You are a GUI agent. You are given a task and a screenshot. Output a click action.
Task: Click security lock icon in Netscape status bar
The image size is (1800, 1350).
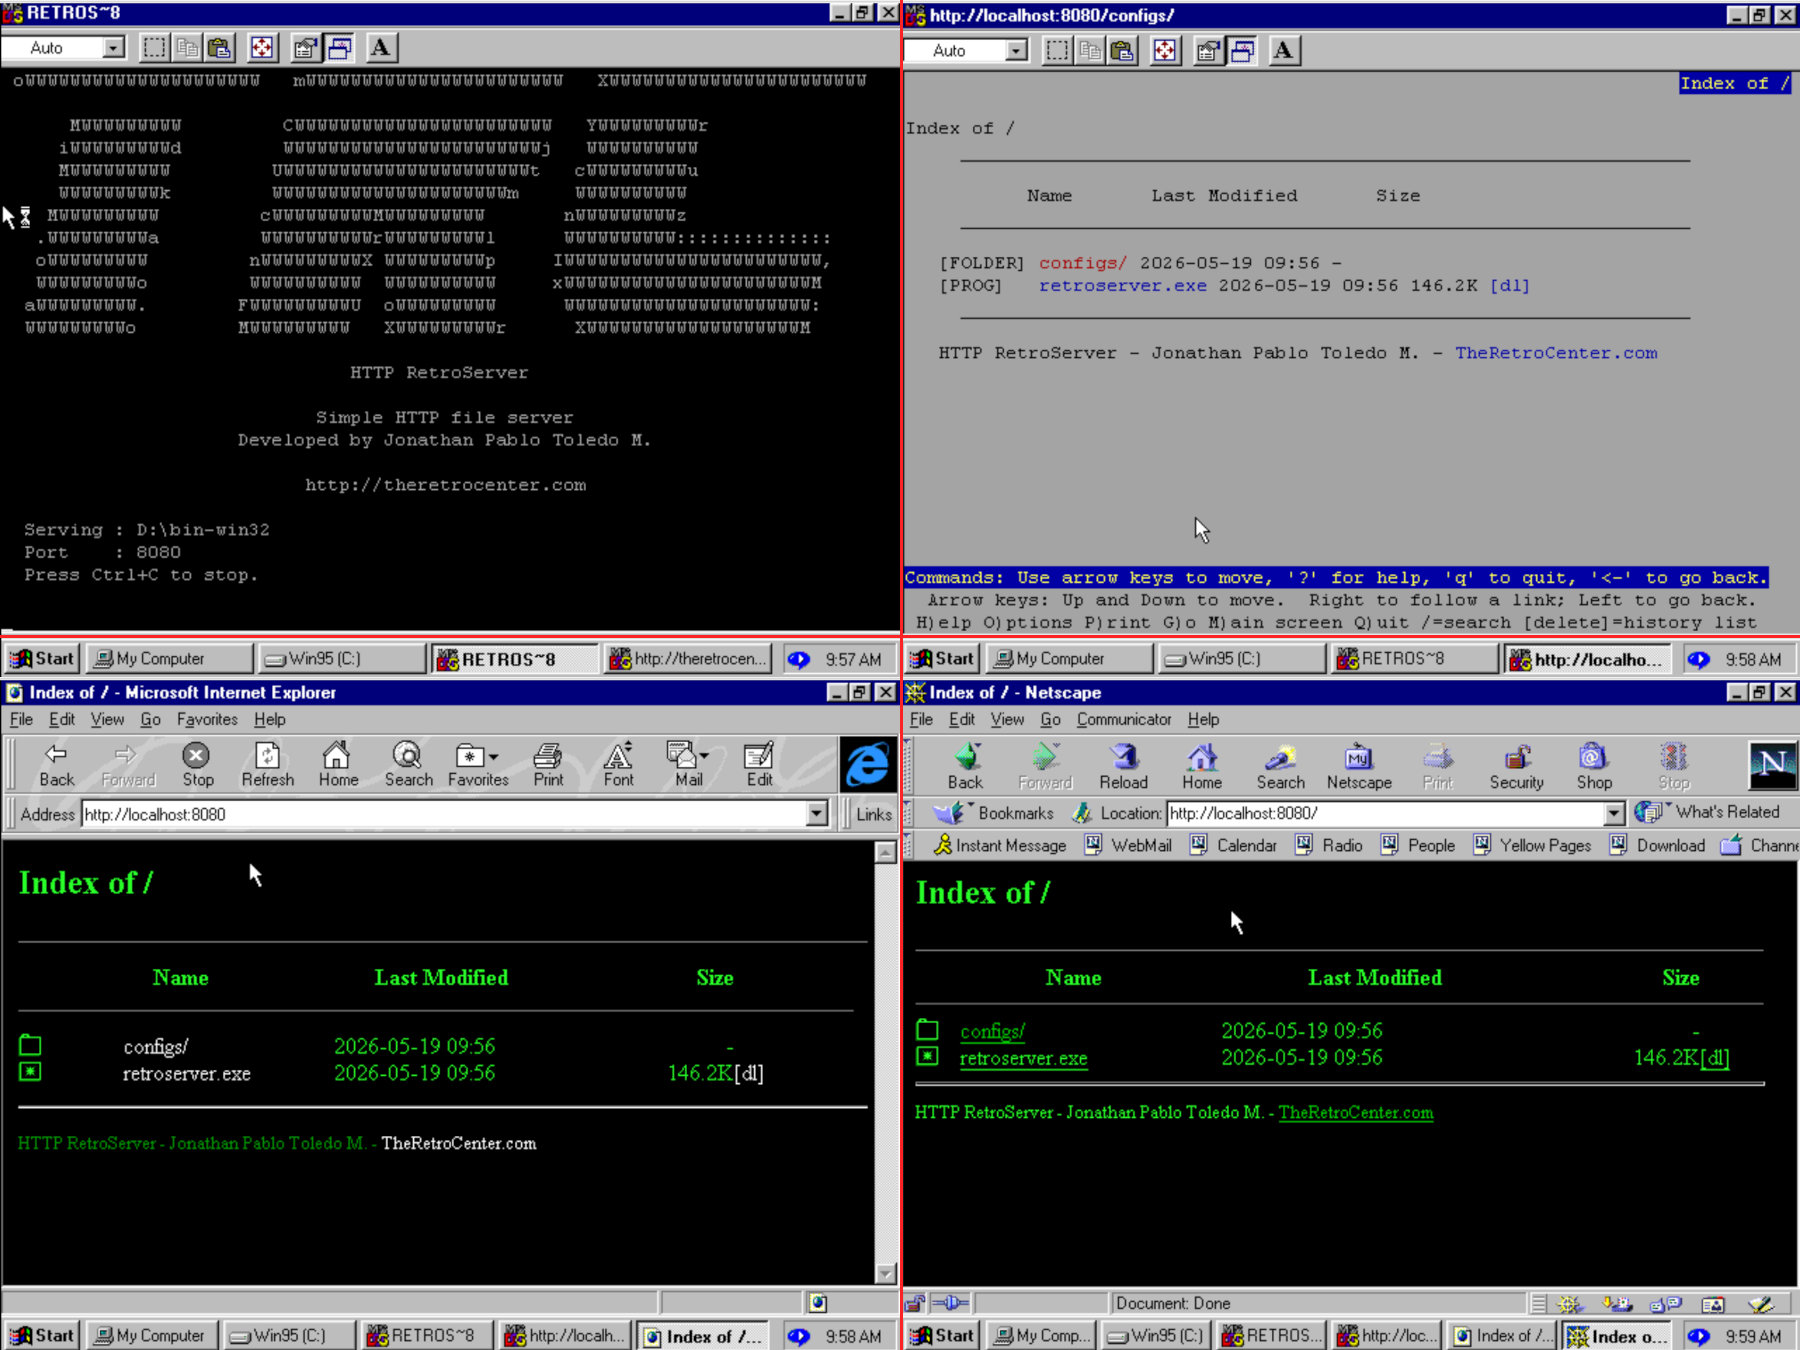914,1303
